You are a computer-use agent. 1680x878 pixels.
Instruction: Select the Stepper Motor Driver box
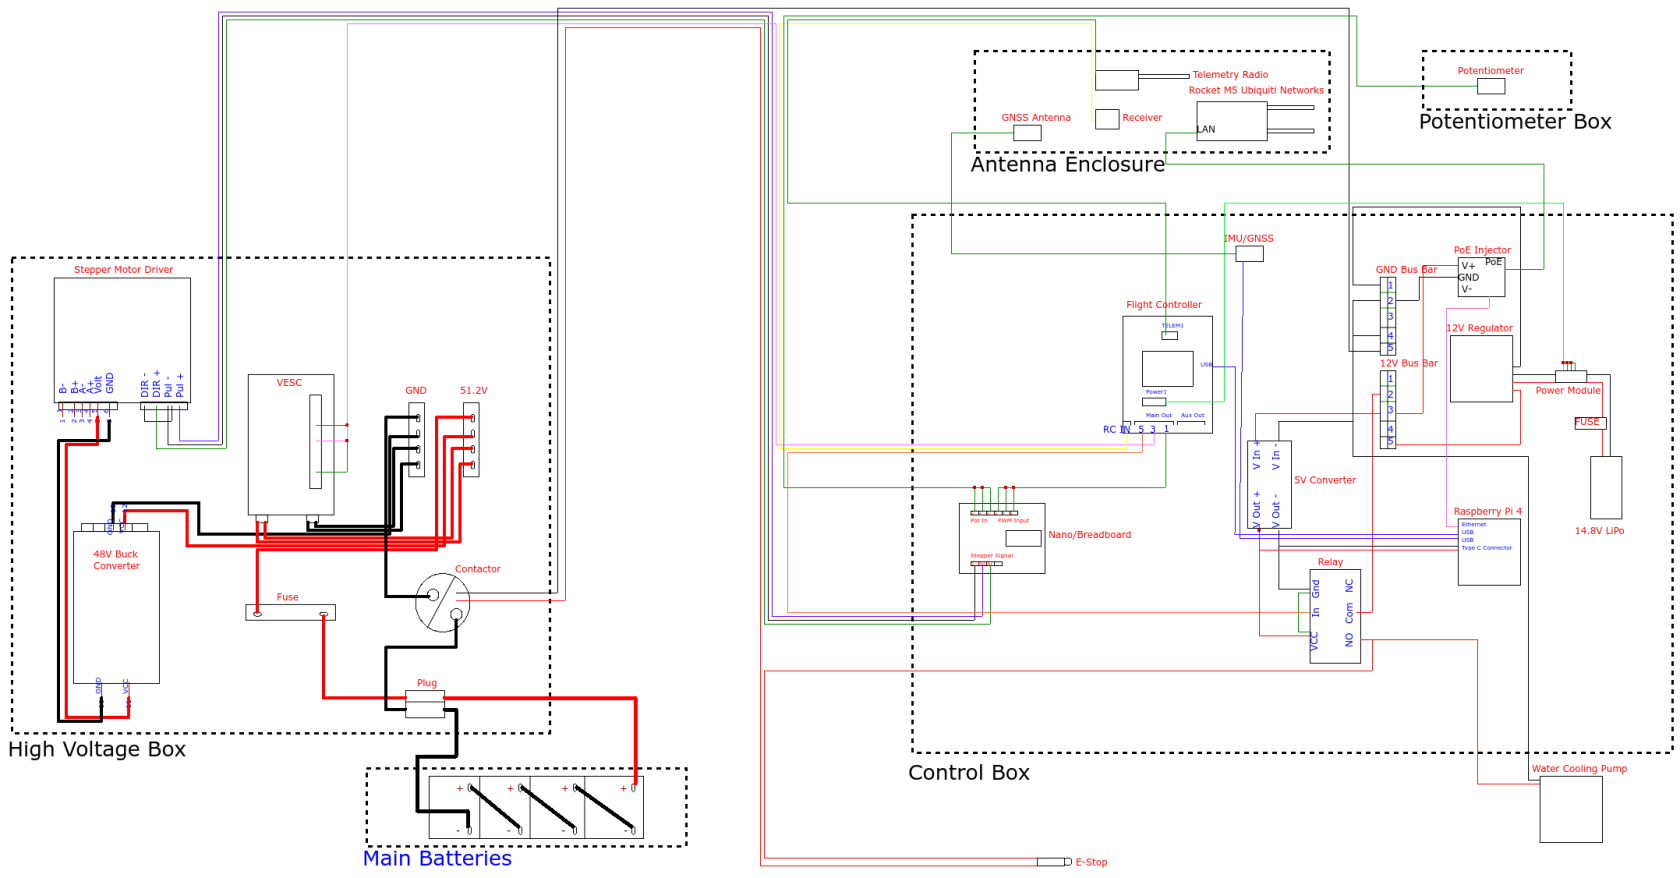[122, 340]
